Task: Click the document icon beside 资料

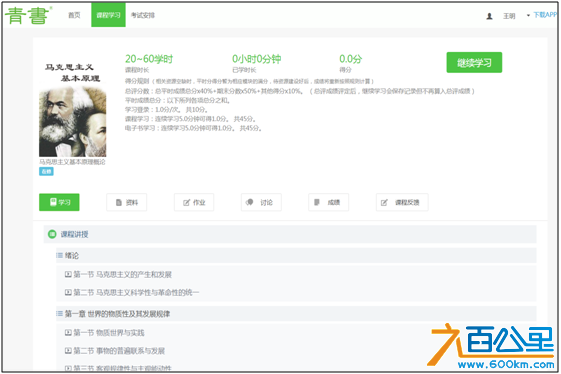Action: click(x=118, y=203)
